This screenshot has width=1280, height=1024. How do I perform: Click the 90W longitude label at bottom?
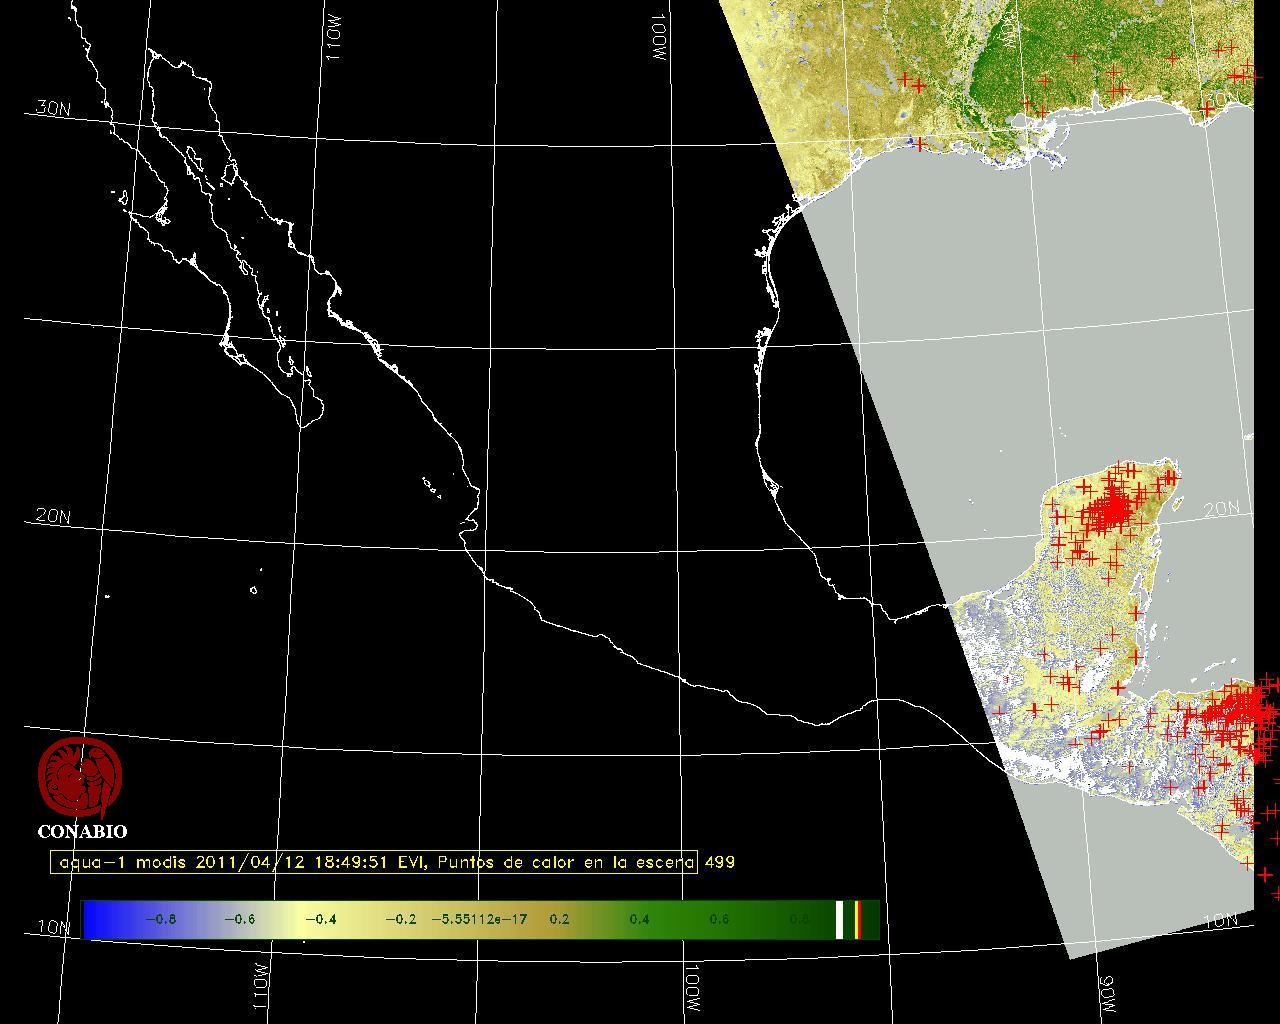(x=1107, y=992)
